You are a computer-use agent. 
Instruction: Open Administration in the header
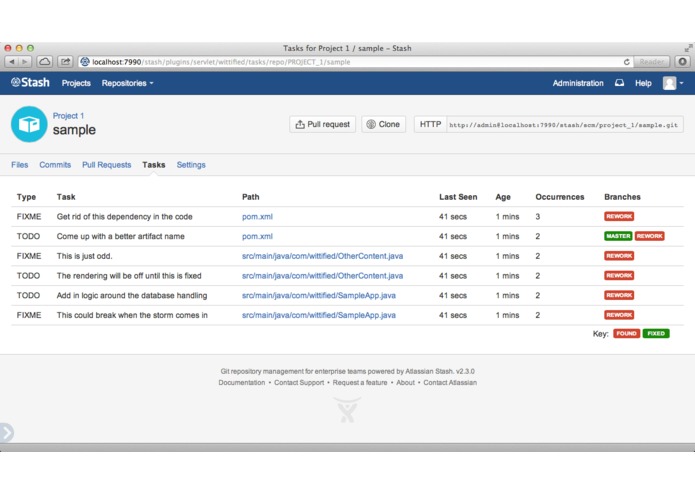pyautogui.click(x=578, y=83)
